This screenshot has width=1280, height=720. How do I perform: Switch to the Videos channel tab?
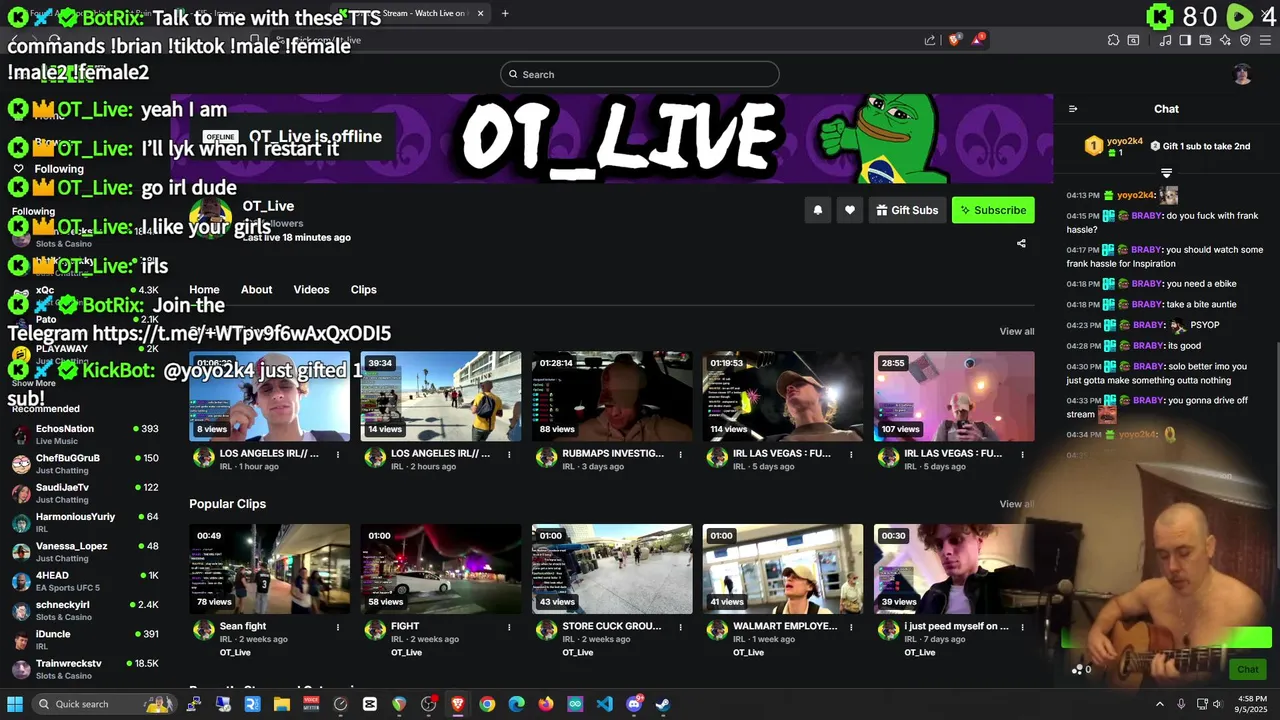click(311, 290)
